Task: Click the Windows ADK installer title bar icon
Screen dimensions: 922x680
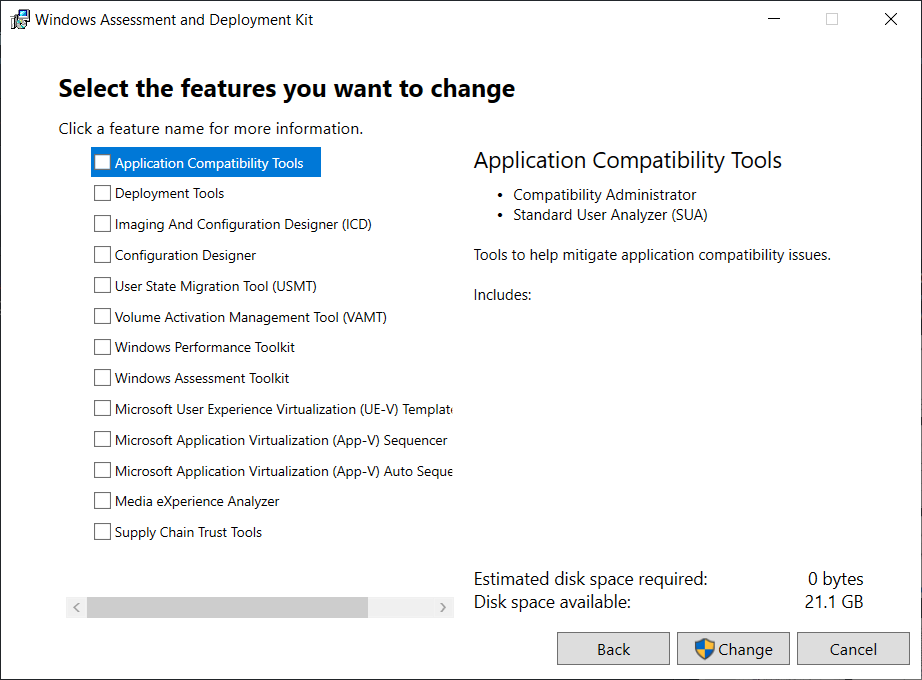Action: click(19, 19)
